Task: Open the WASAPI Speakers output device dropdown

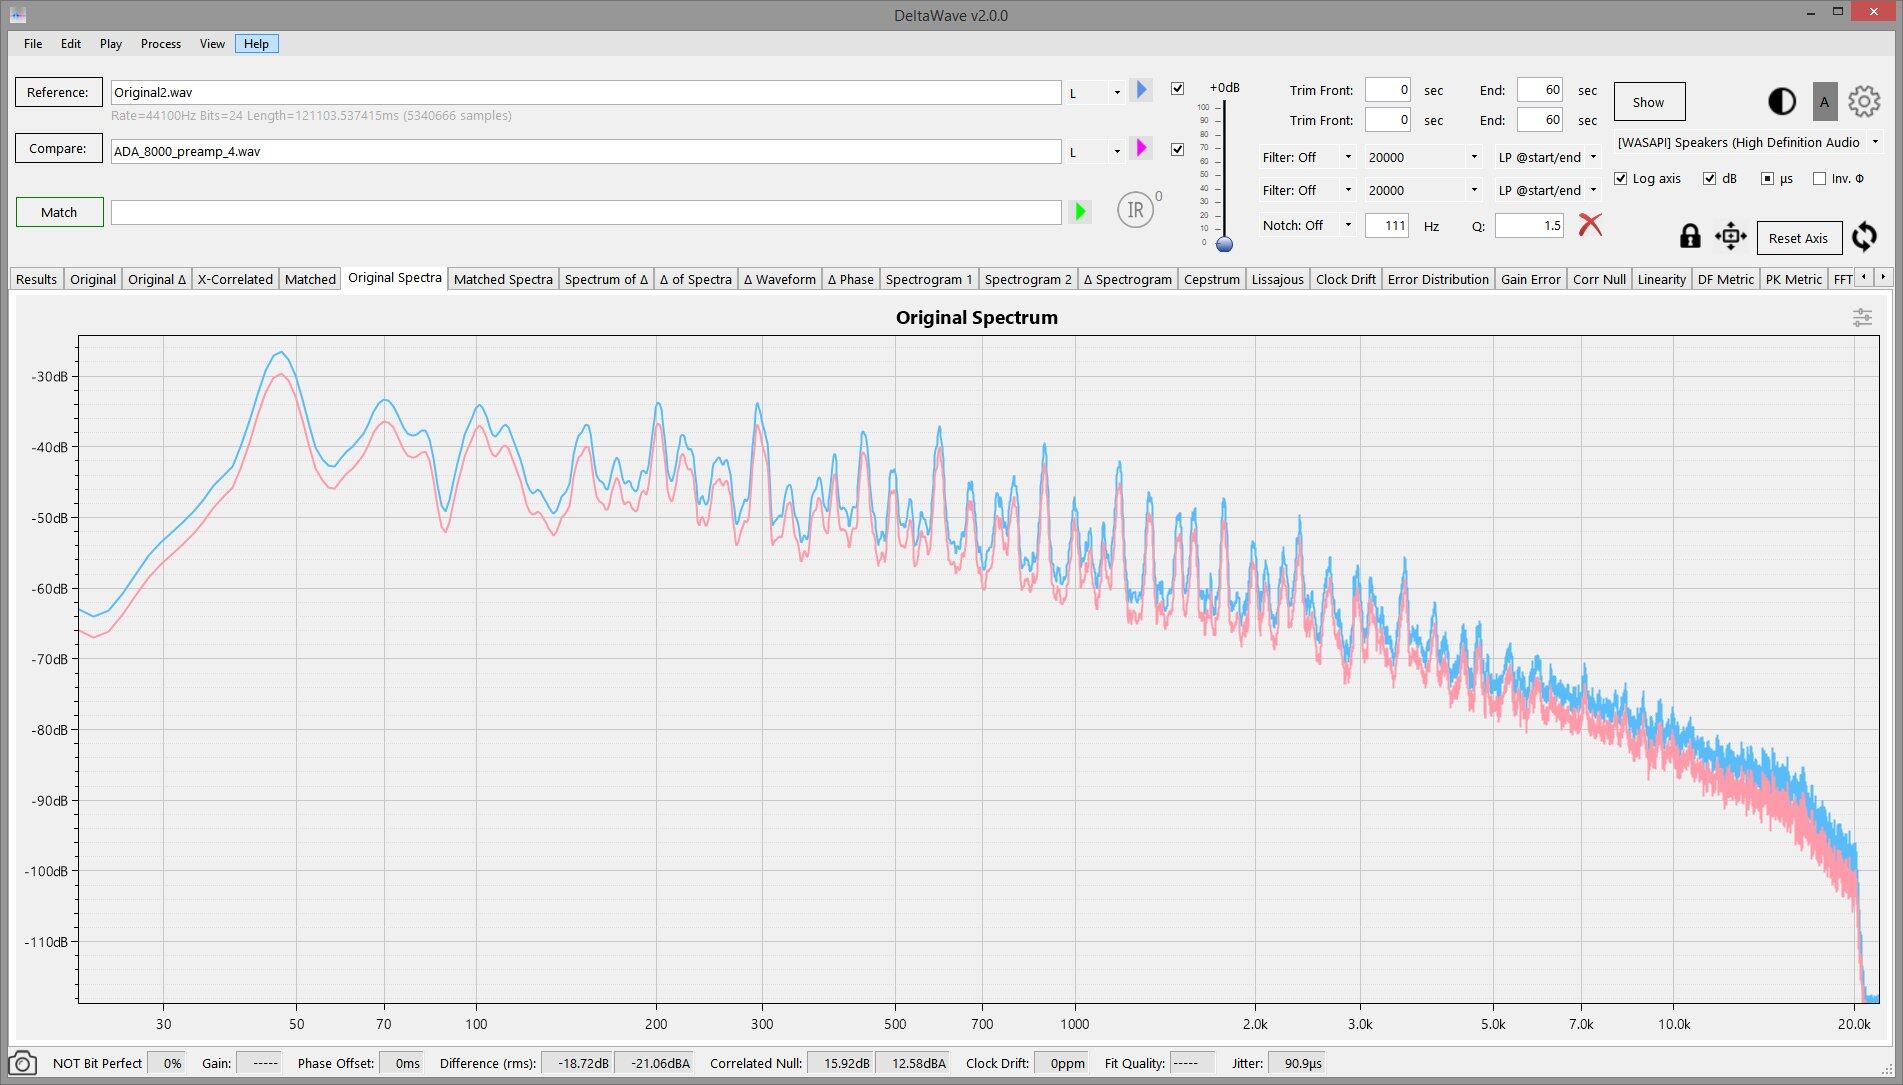Action: [1748, 142]
